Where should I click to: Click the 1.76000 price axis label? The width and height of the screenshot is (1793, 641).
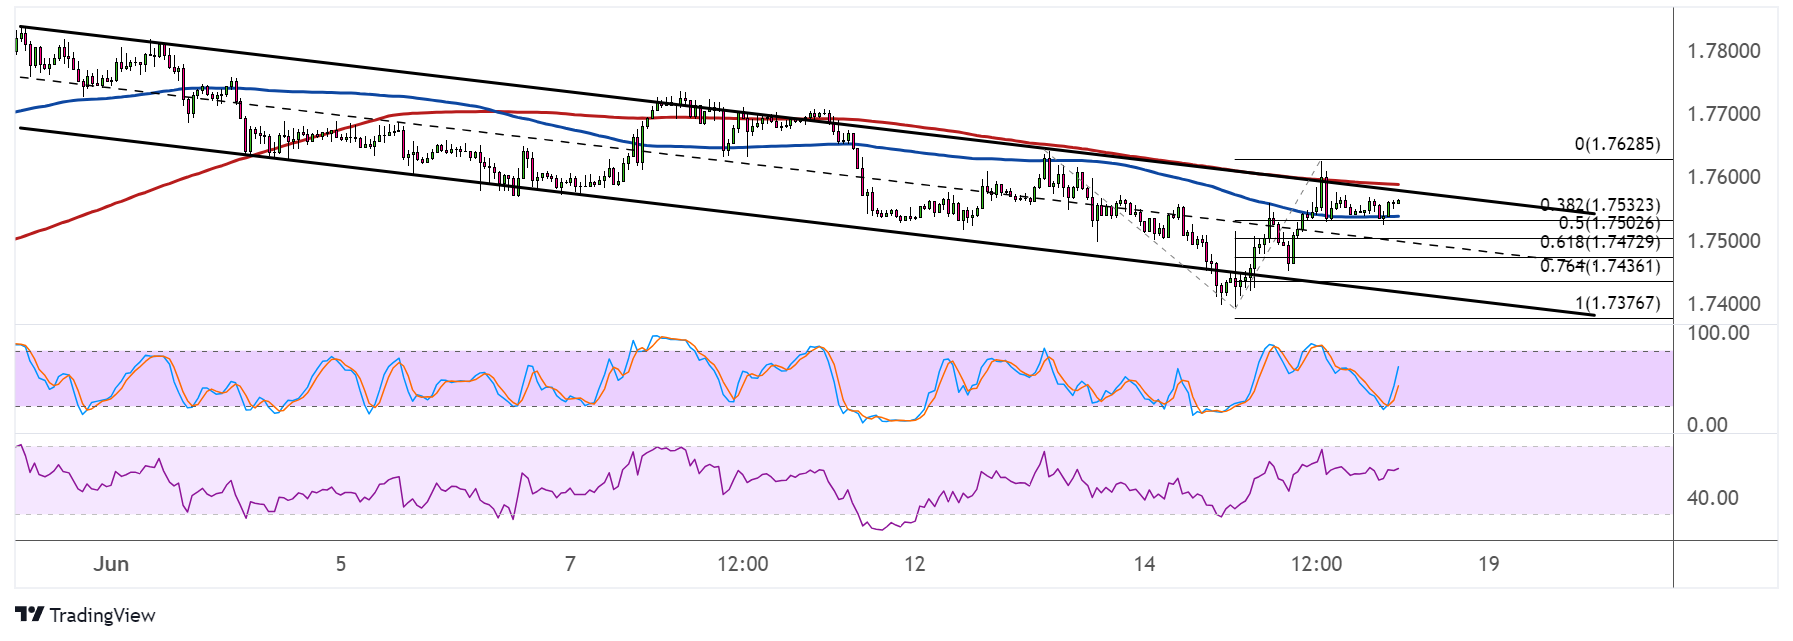[1724, 177]
